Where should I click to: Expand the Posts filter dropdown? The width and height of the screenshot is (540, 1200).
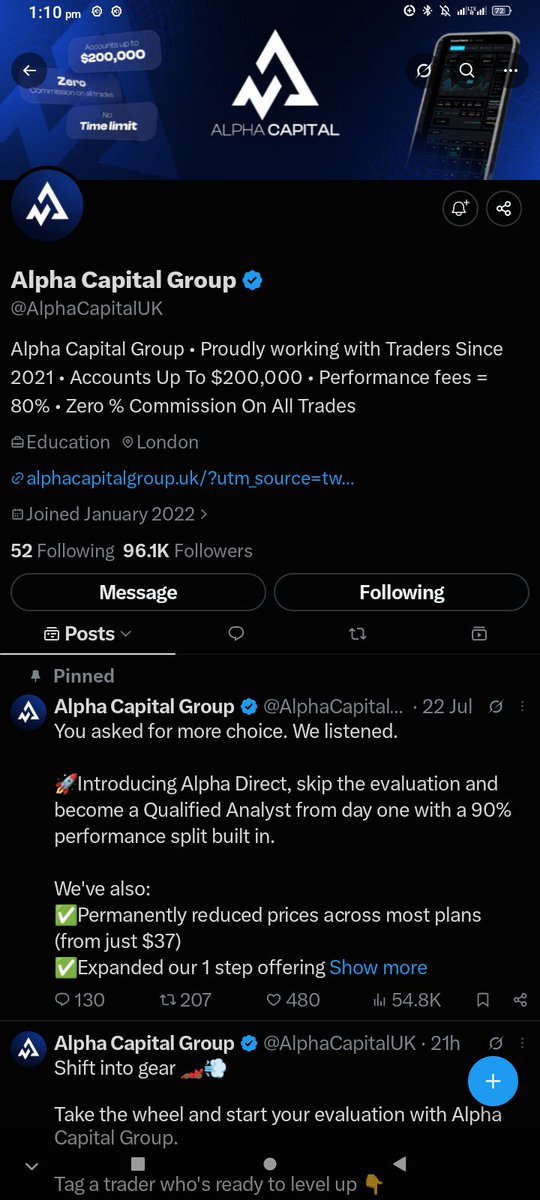click(88, 633)
